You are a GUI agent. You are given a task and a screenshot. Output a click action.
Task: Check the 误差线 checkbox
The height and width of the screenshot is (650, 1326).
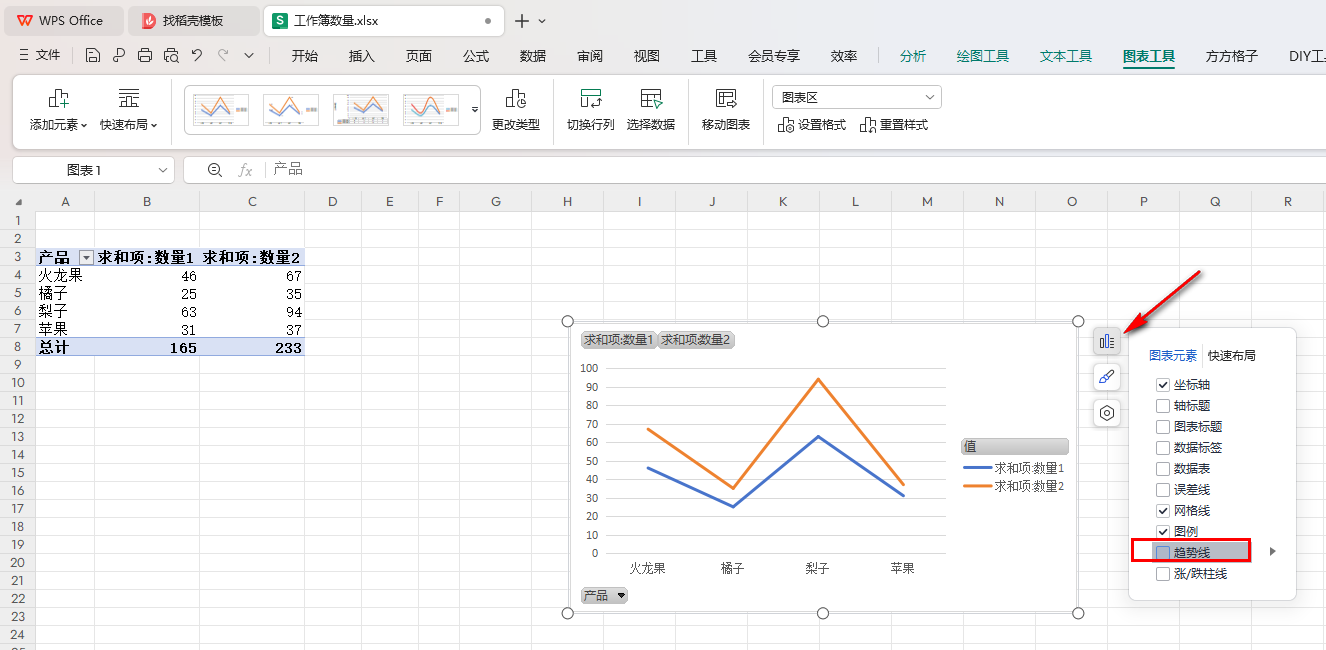(x=1163, y=490)
